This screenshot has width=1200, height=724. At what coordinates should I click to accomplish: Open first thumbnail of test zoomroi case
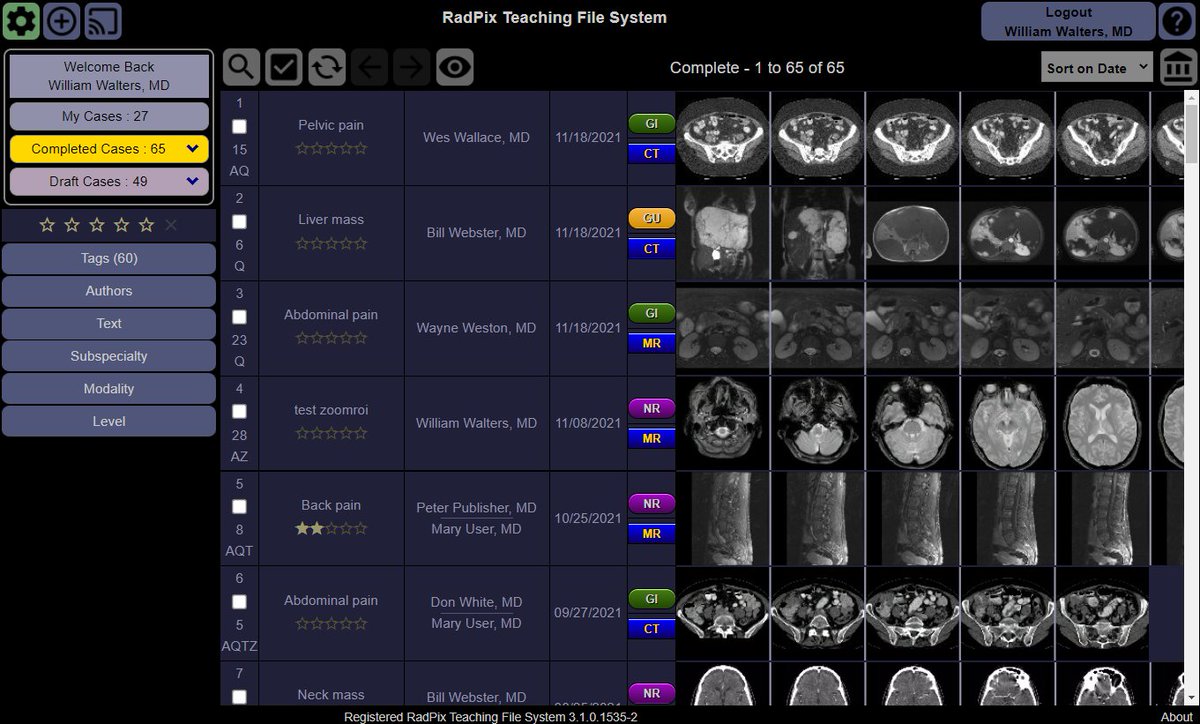click(x=723, y=422)
